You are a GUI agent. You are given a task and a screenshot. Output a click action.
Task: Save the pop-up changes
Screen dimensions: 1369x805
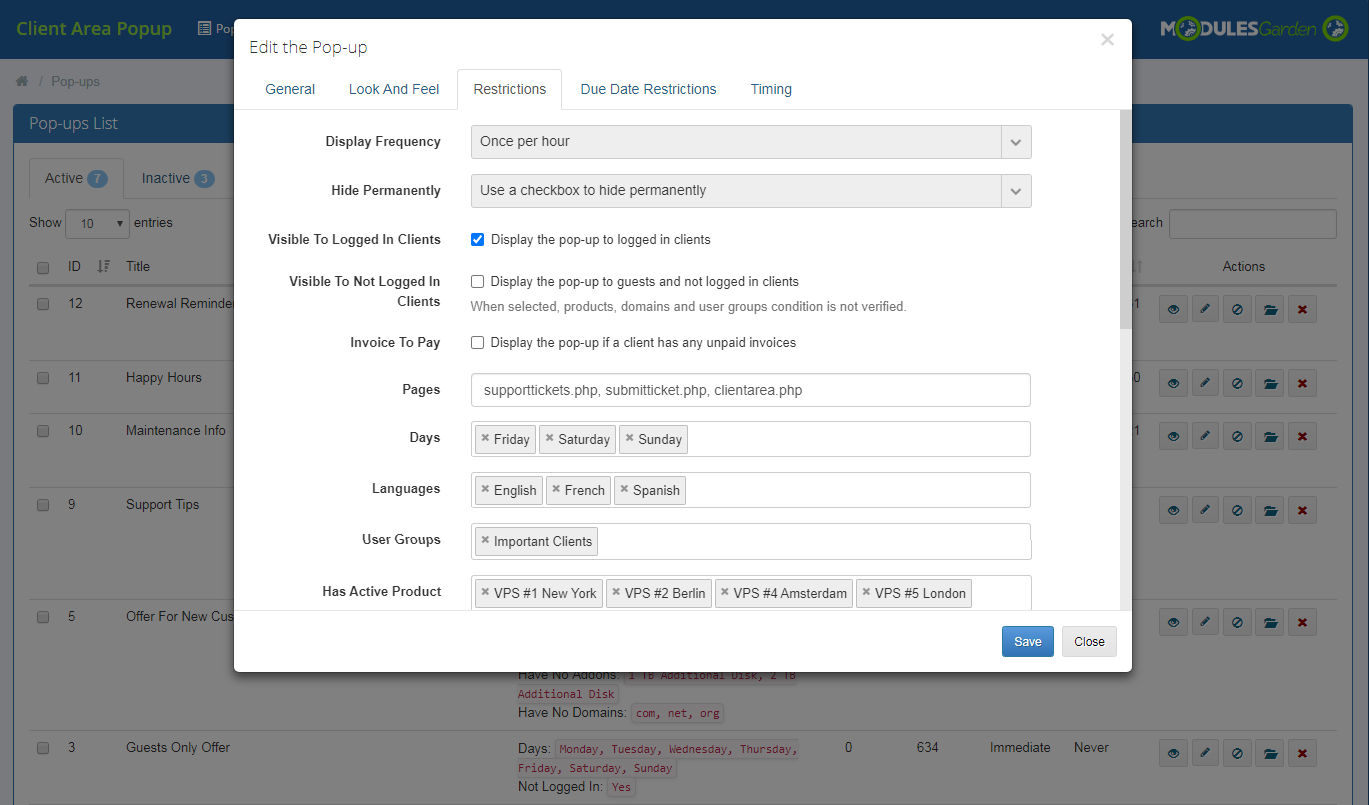(x=1027, y=641)
